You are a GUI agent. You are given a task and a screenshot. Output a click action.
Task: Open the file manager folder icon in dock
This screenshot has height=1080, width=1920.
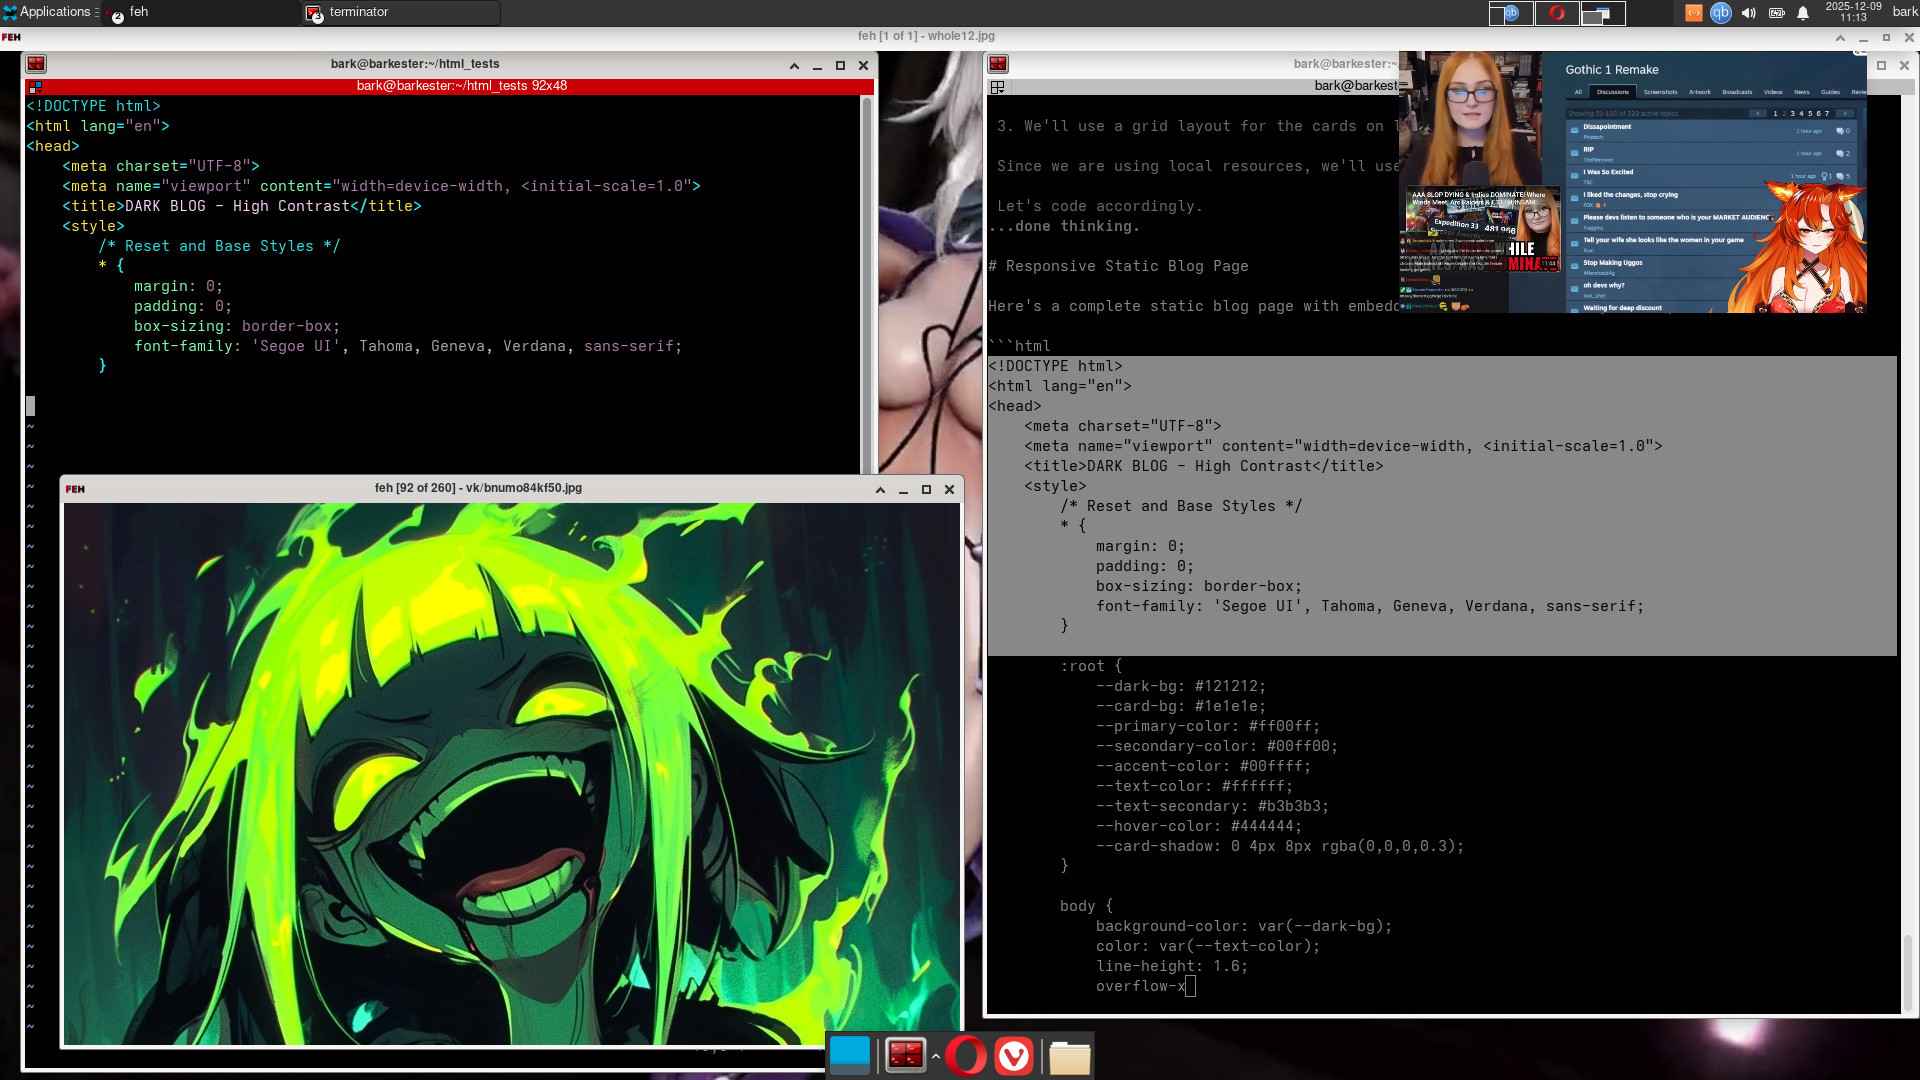pos(1069,1057)
